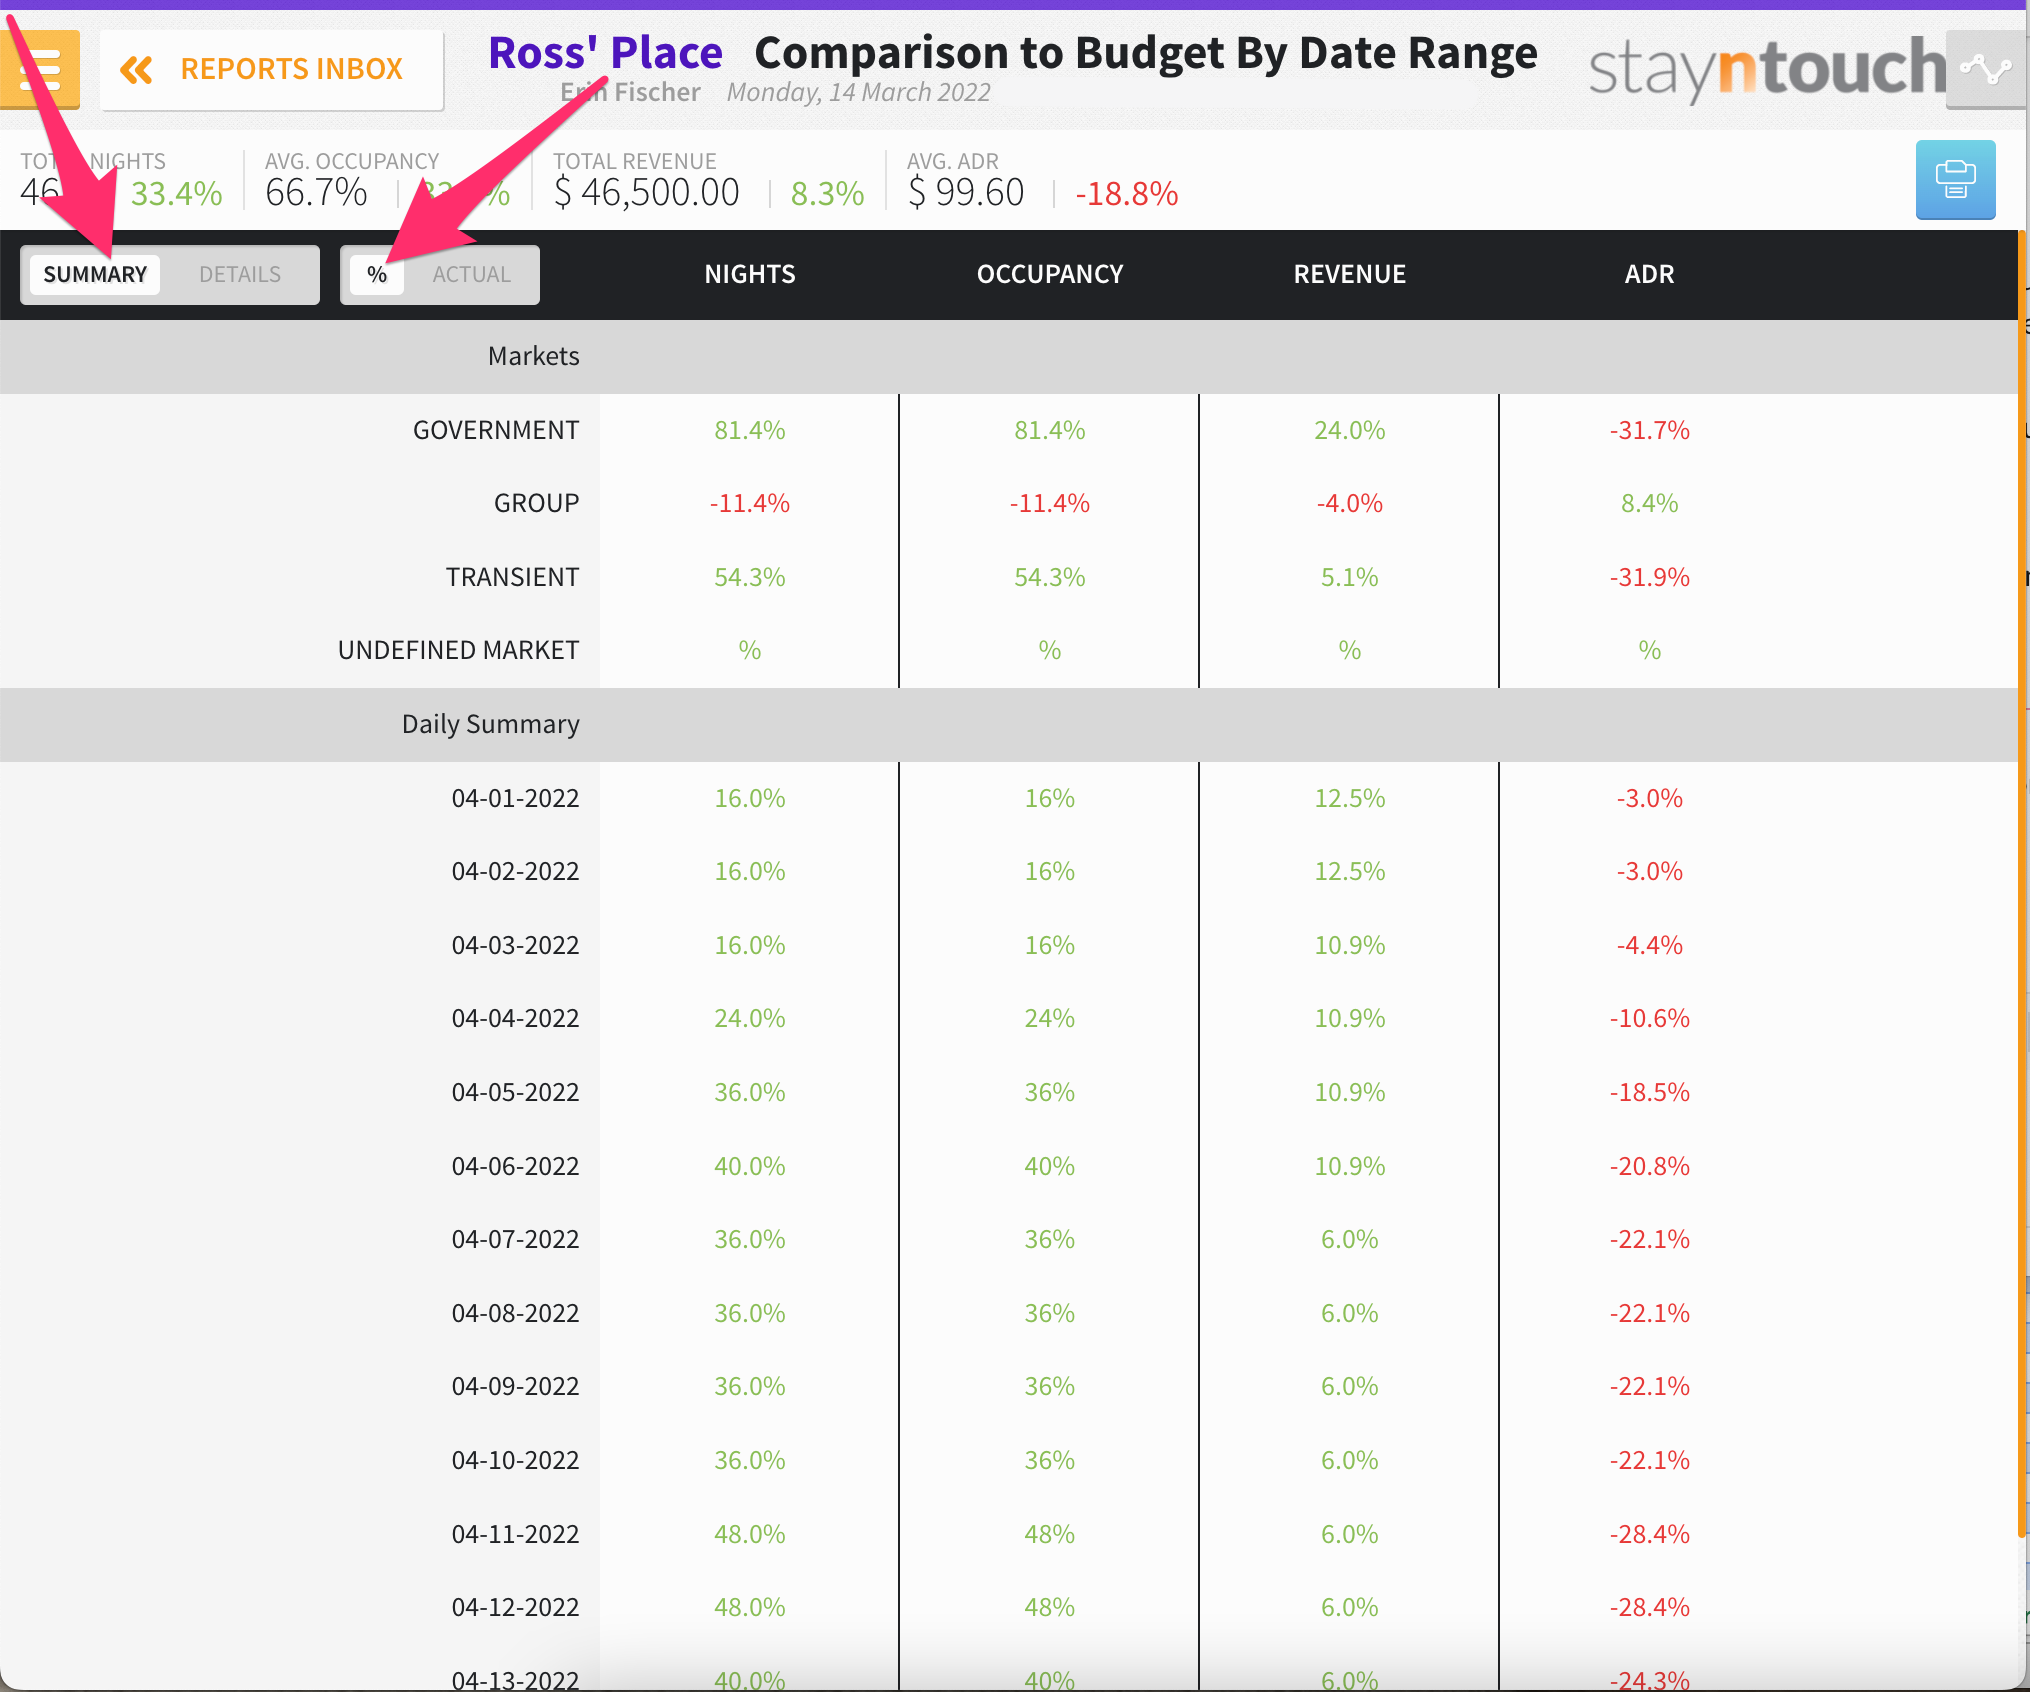Screen dimensions: 2030x1692
Task: Select the percent display mode
Action: pyautogui.click(x=376, y=275)
